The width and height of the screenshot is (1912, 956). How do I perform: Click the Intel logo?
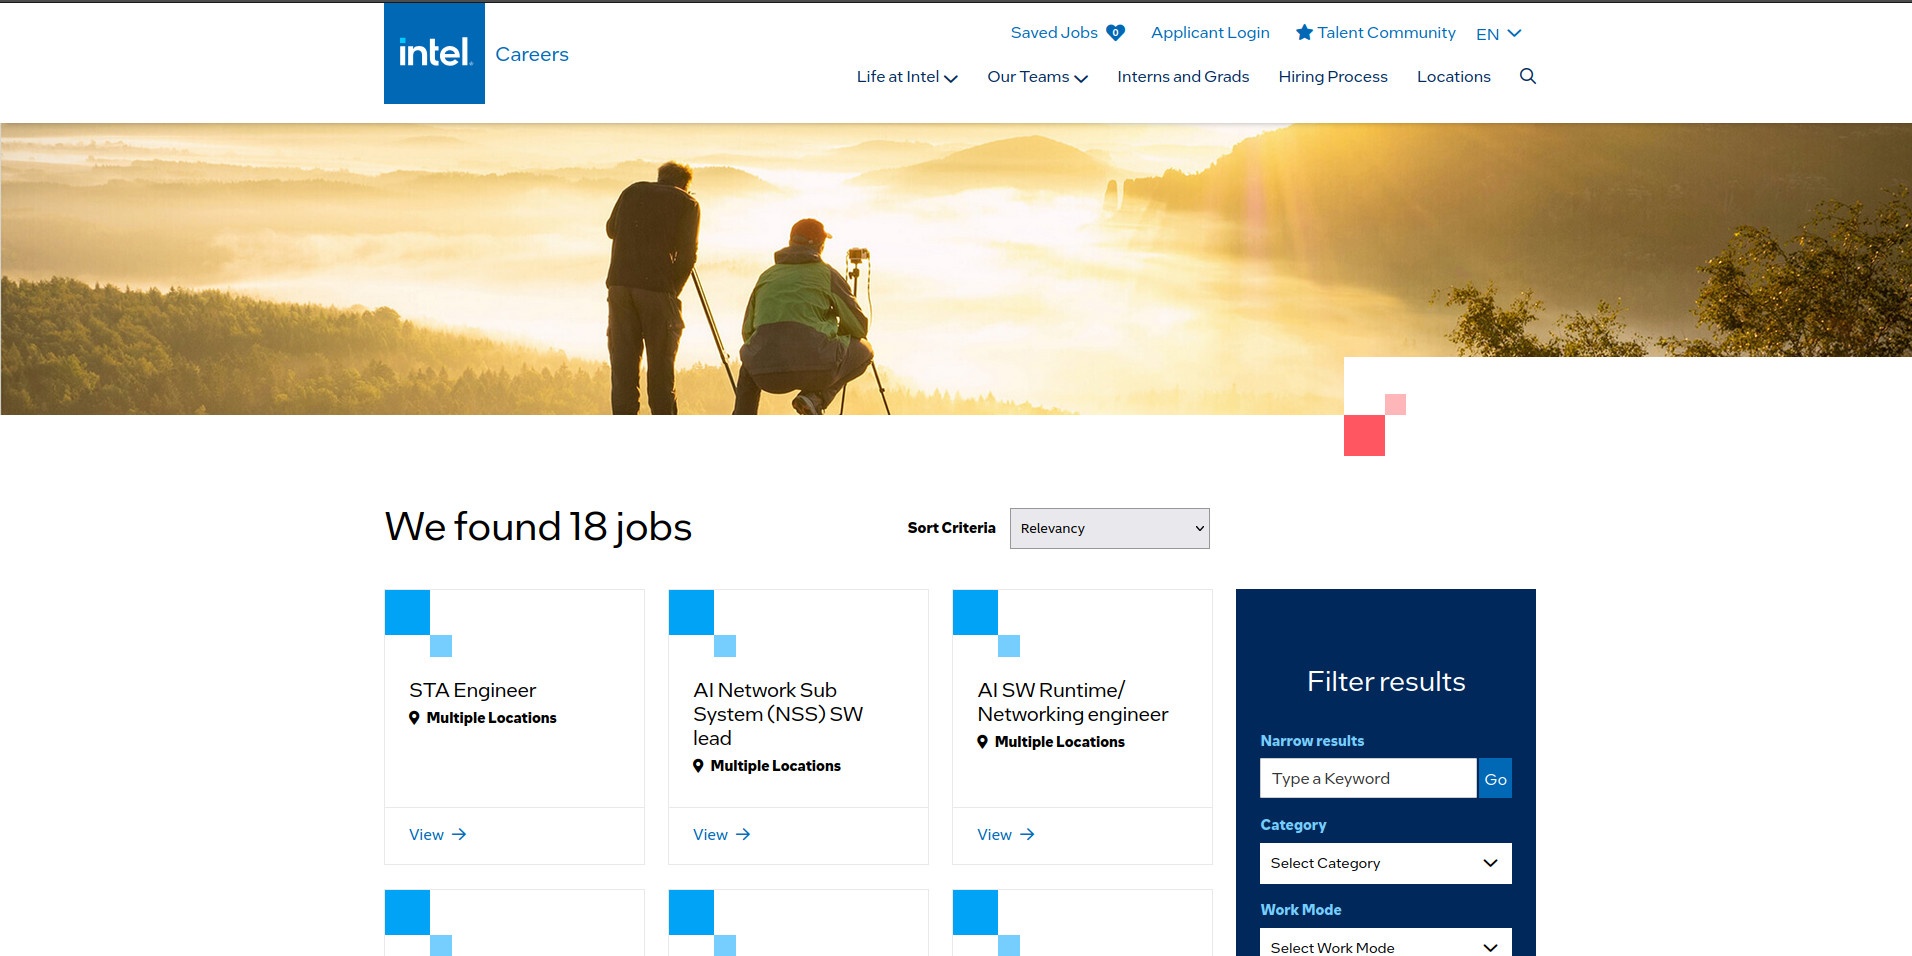tap(434, 53)
